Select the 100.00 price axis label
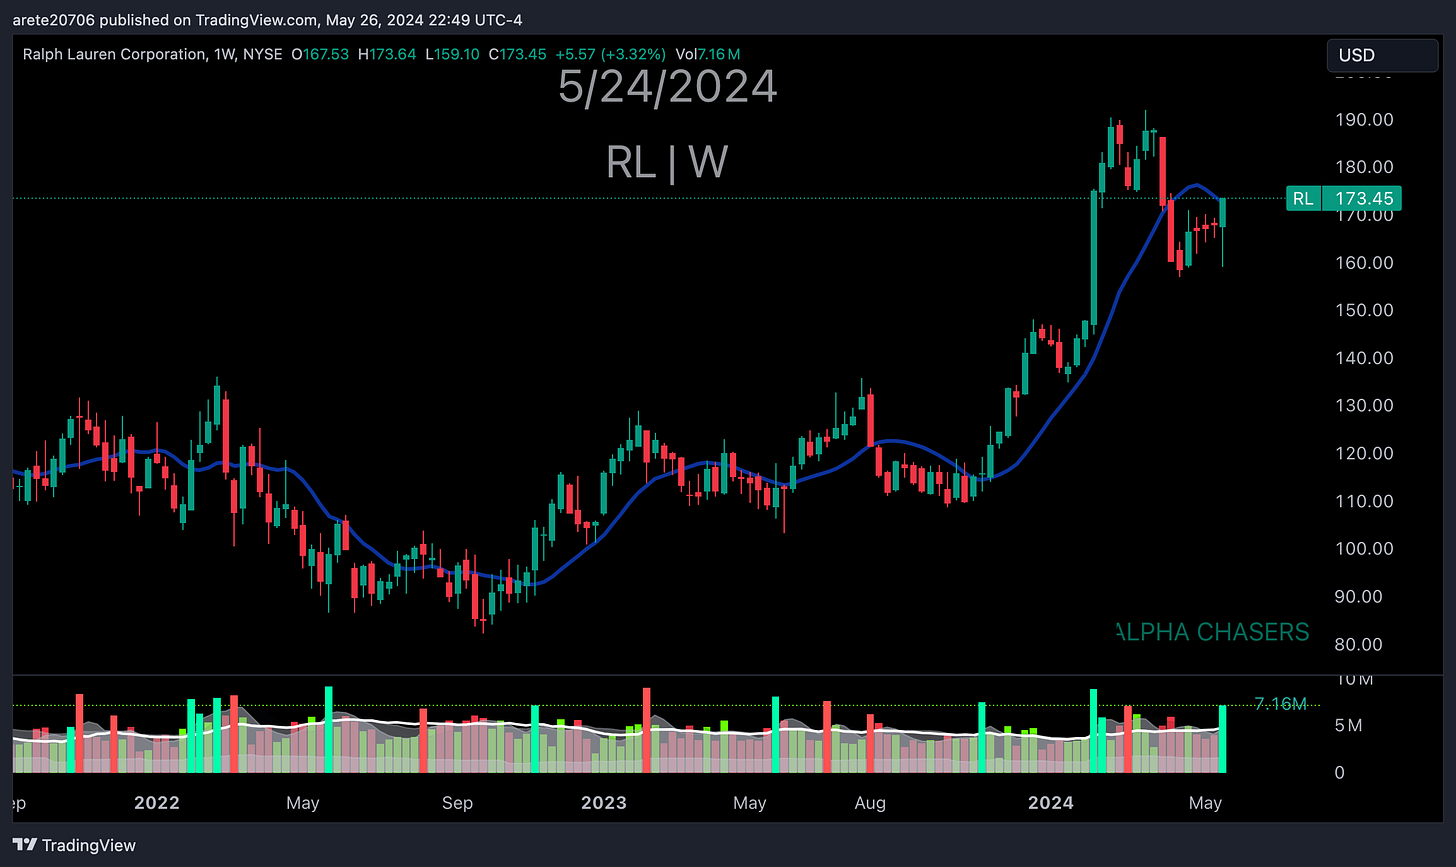 tap(1366, 548)
